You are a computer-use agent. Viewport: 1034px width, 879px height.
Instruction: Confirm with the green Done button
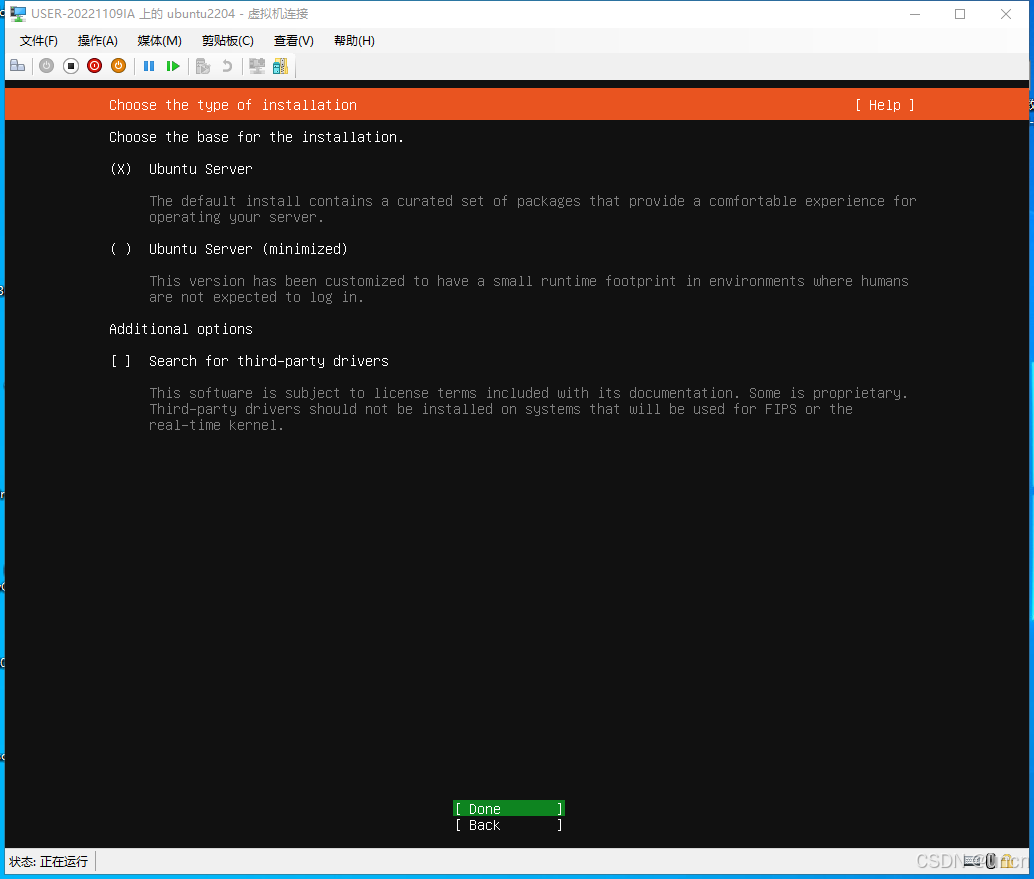(x=508, y=809)
